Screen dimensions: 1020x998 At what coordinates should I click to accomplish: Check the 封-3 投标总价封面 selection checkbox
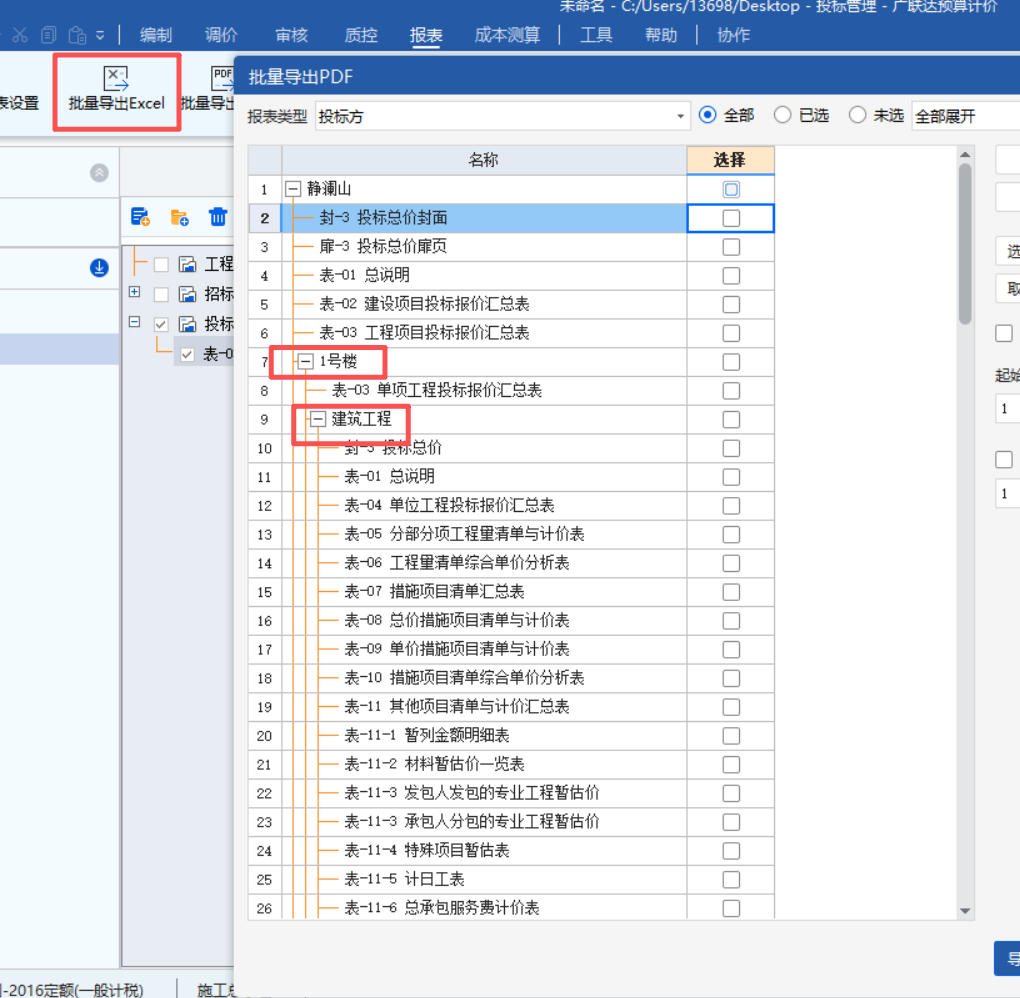pos(730,217)
